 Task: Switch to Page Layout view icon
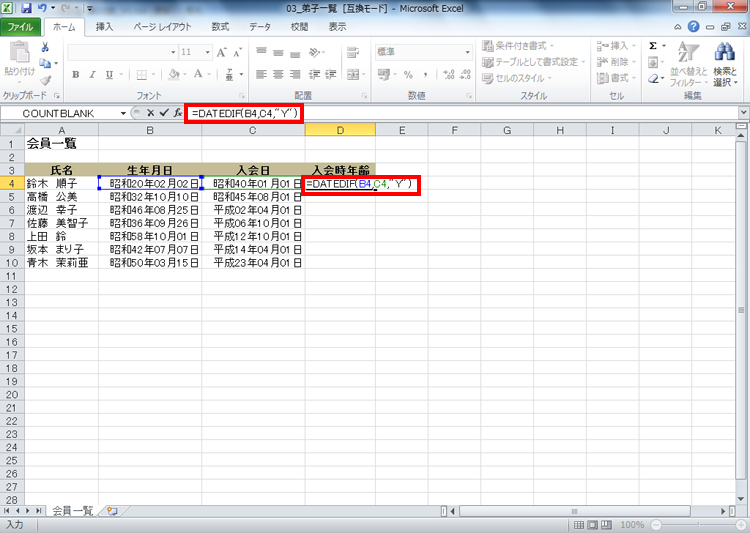(x=592, y=525)
